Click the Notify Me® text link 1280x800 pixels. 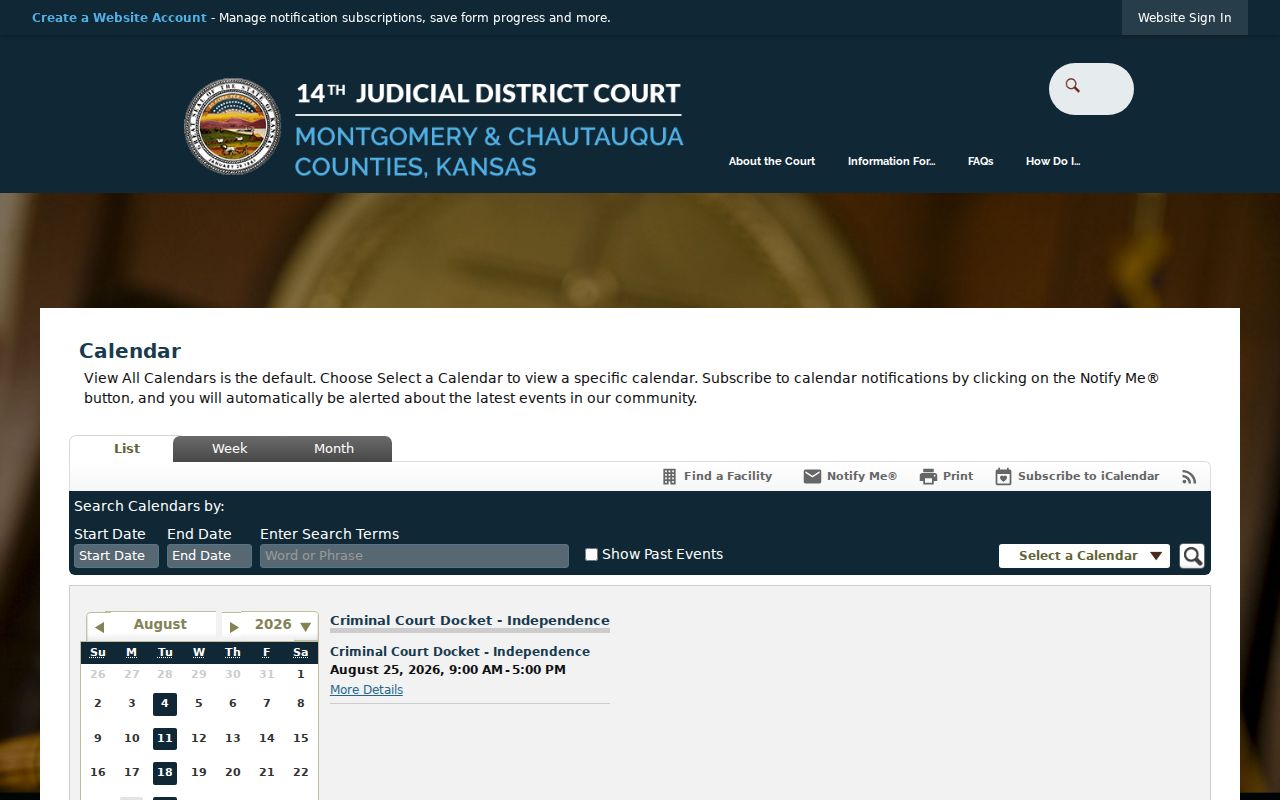[862, 476]
